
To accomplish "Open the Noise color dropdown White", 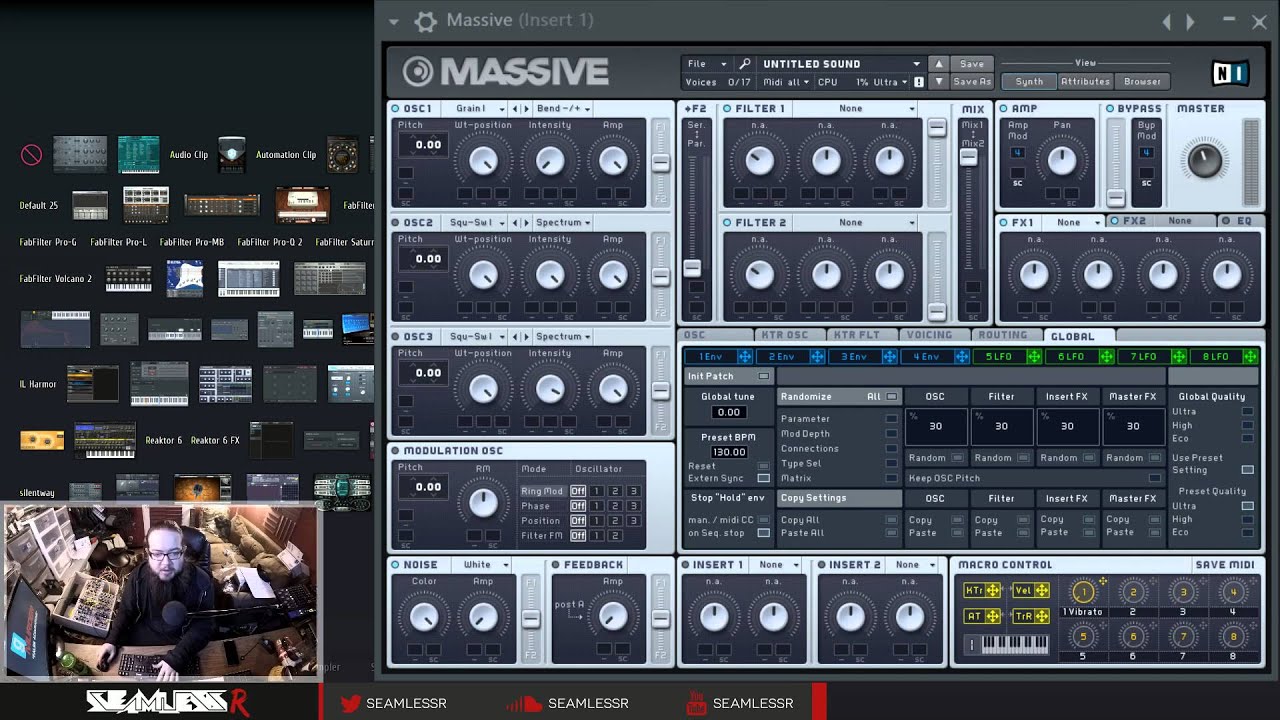I will click(485, 565).
